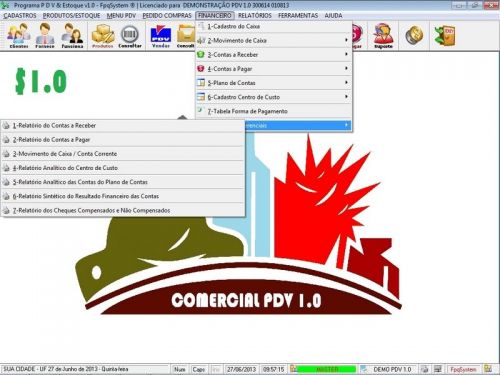Open the Suporte headset icon

383,35
